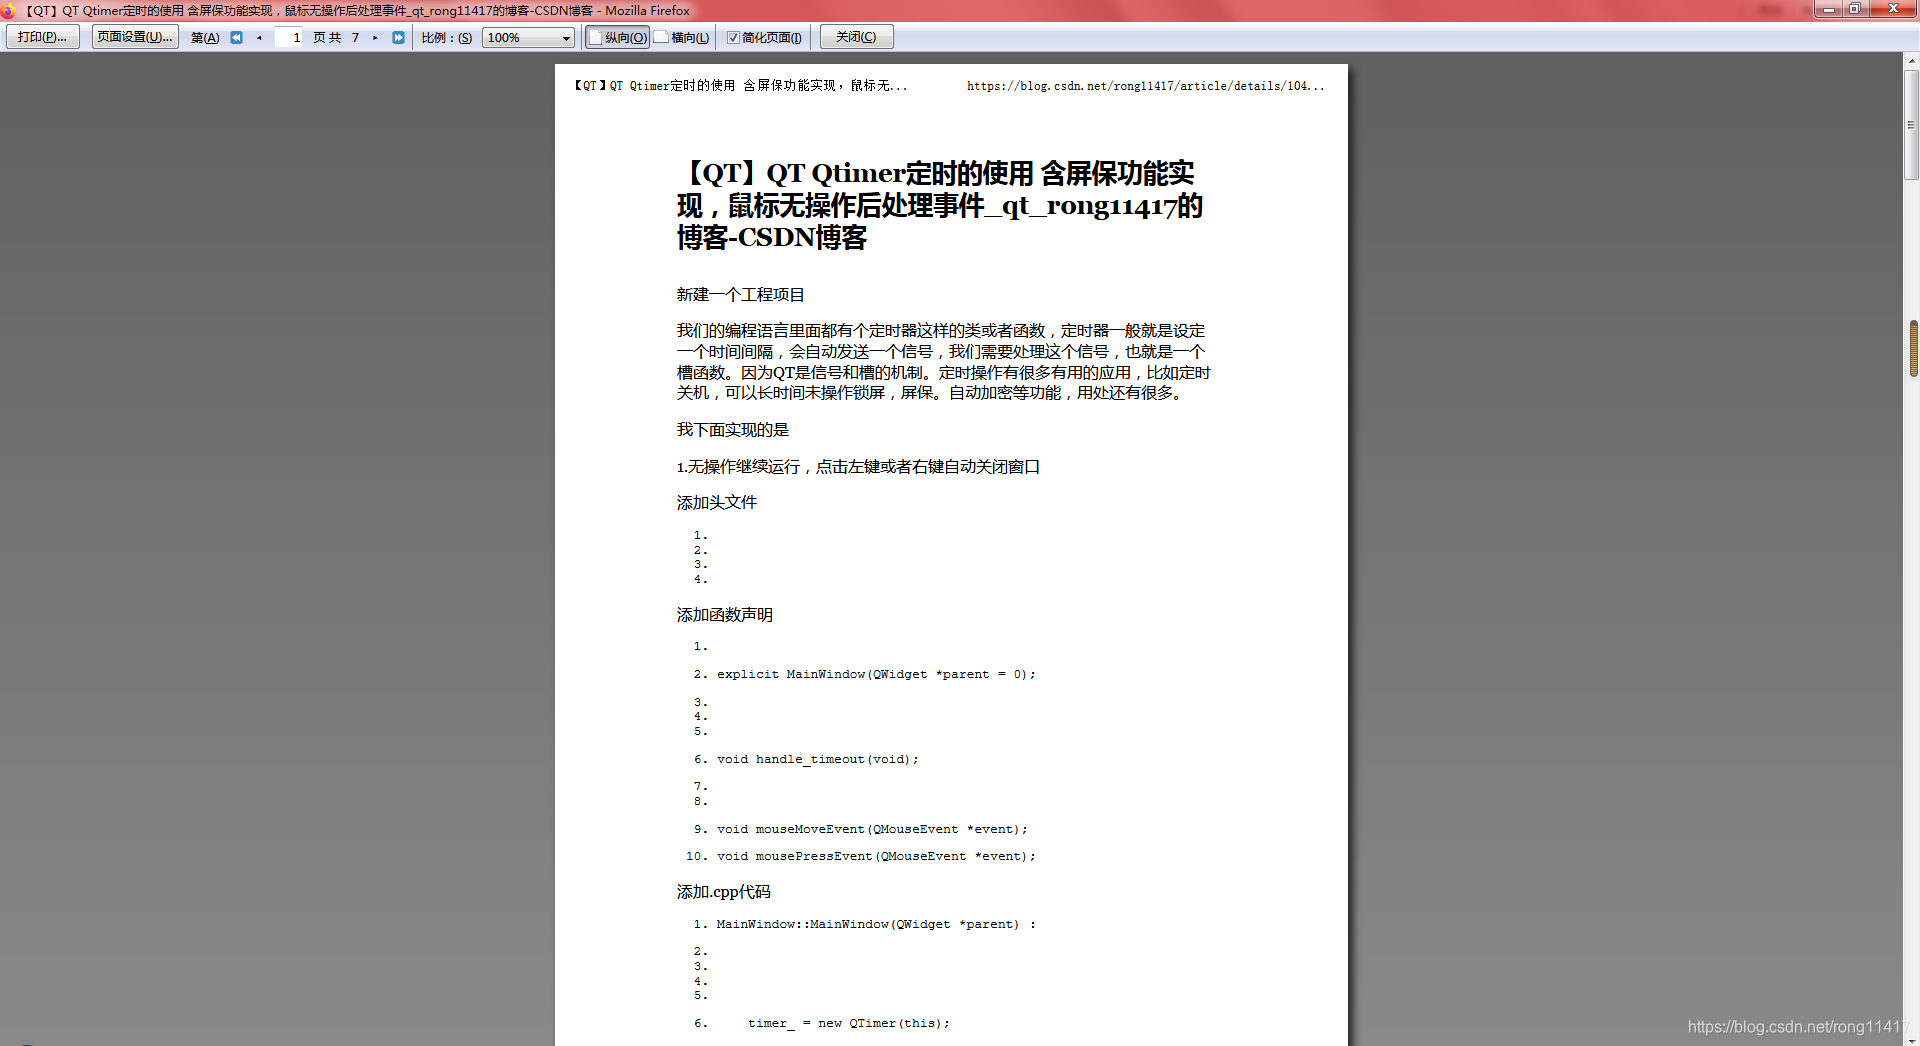The height and width of the screenshot is (1046, 1920).
Task: Click the 关闭(C) close preview button
Action: coord(856,37)
